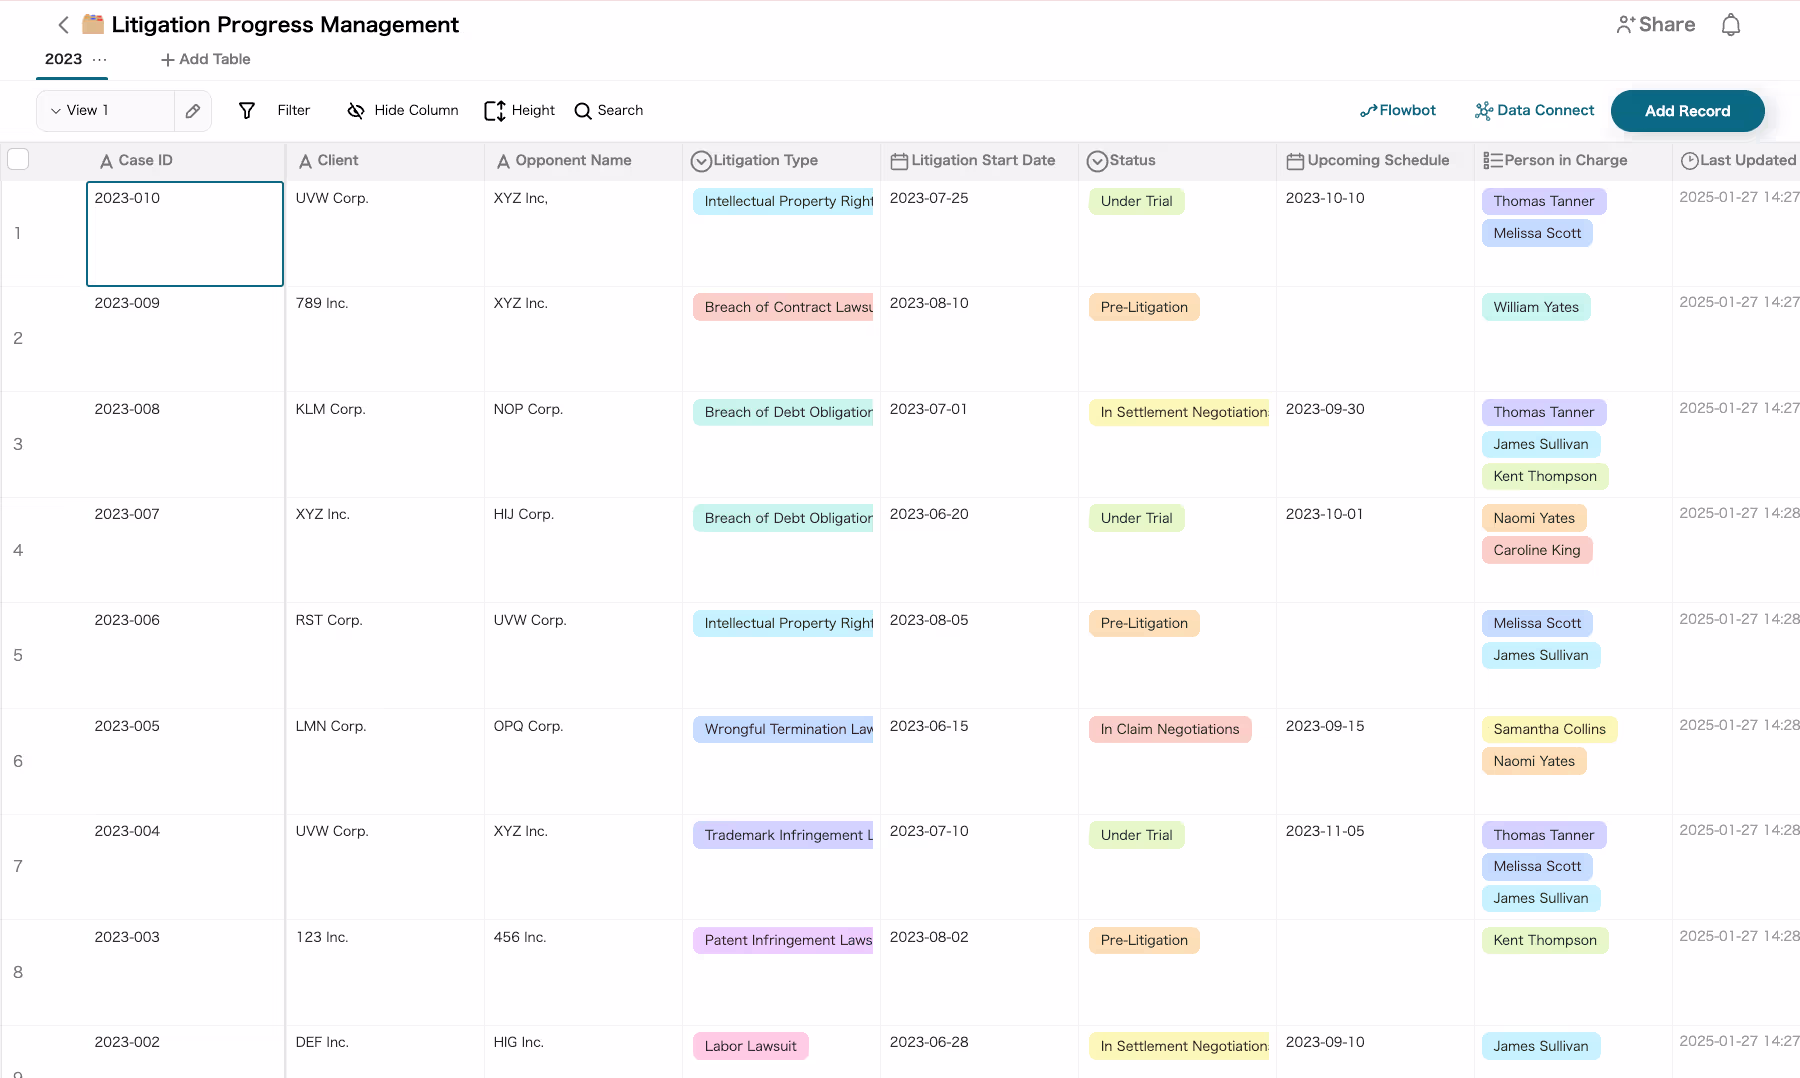Click the pencil edit view icon
Screen dimensions: 1800x1078
[x=193, y=111]
